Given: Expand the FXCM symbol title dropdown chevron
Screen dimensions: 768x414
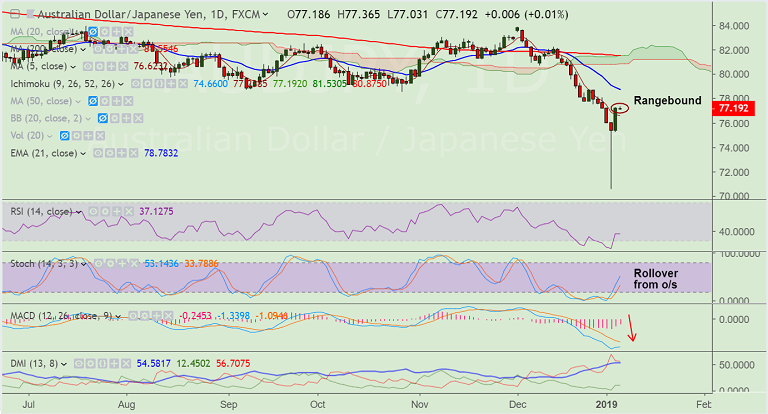Looking at the screenshot, I should [x=265, y=15].
